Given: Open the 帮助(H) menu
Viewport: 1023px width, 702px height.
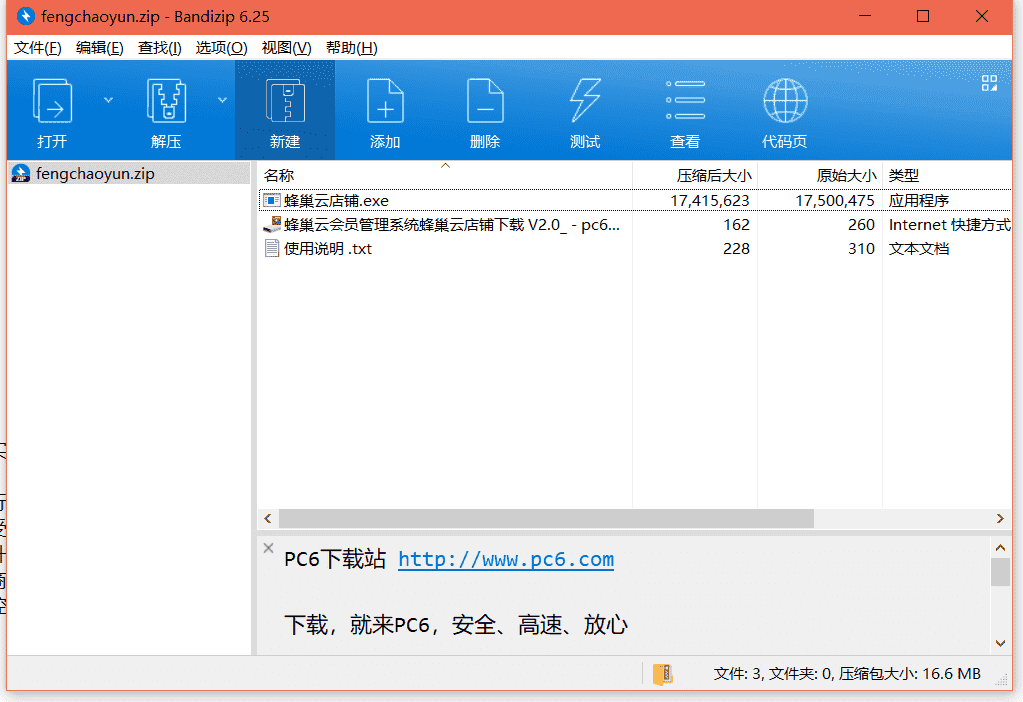Looking at the screenshot, I should pos(352,48).
